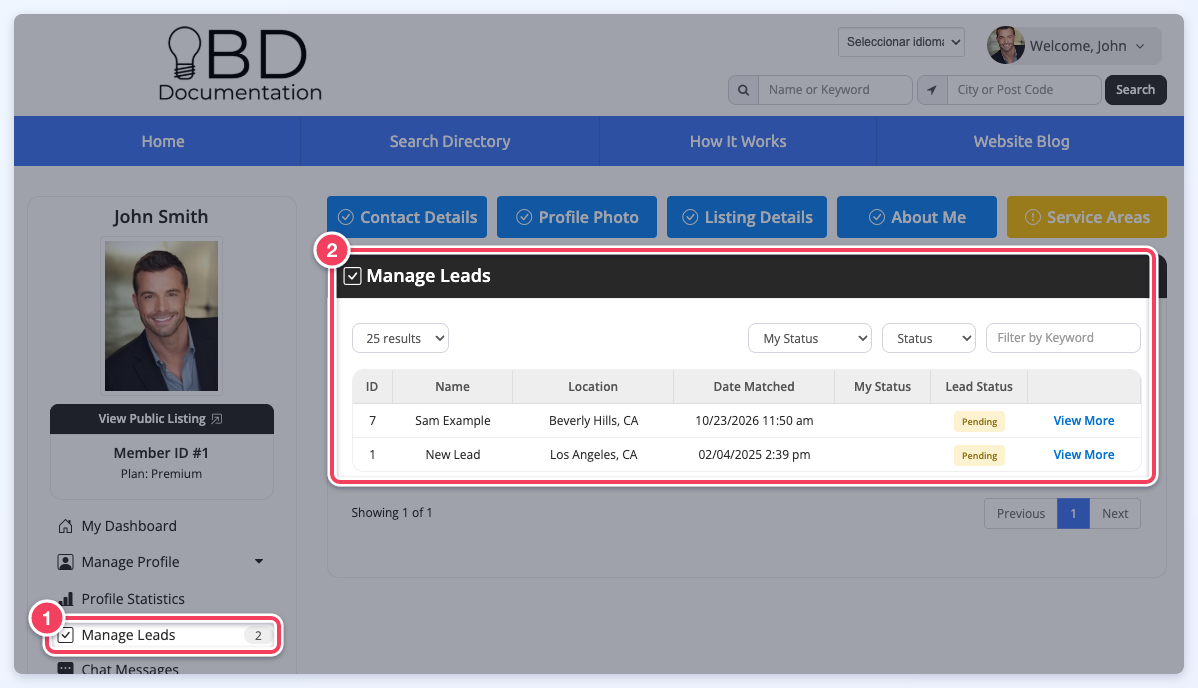Click the Profile Statistics bar chart icon
The height and width of the screenshot is (688, 1198).
tap(67, 599)
